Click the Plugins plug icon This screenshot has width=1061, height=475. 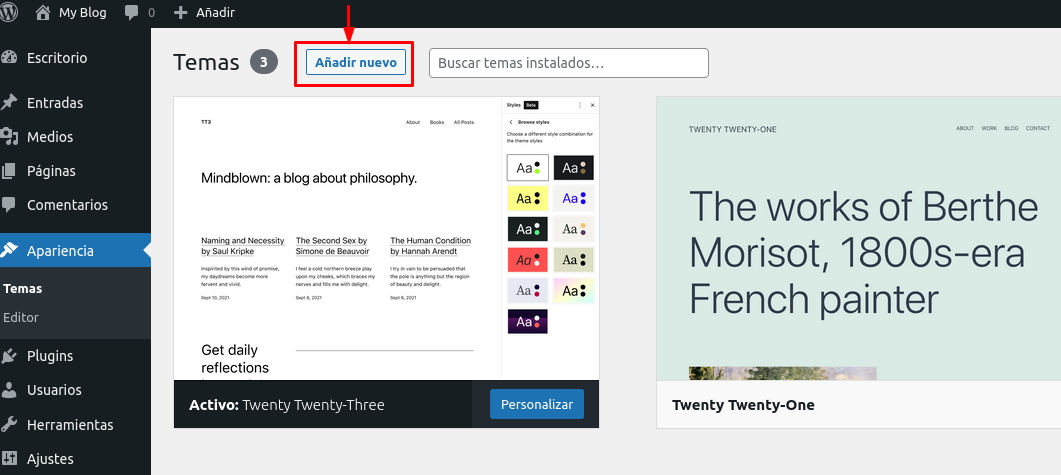[x=9, y=356]
